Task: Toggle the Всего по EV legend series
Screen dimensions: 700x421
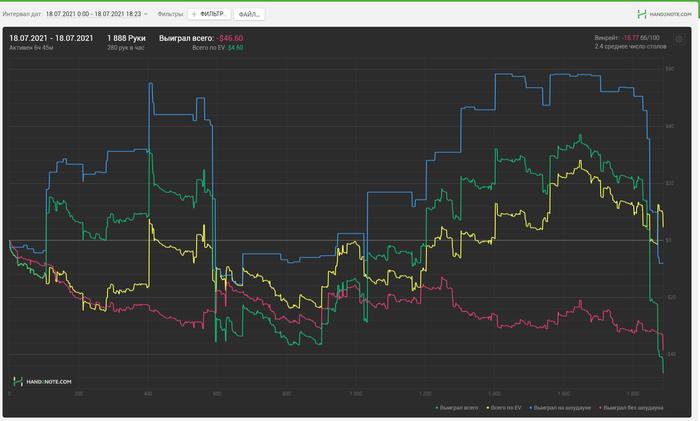Action: tap(504, 408)
